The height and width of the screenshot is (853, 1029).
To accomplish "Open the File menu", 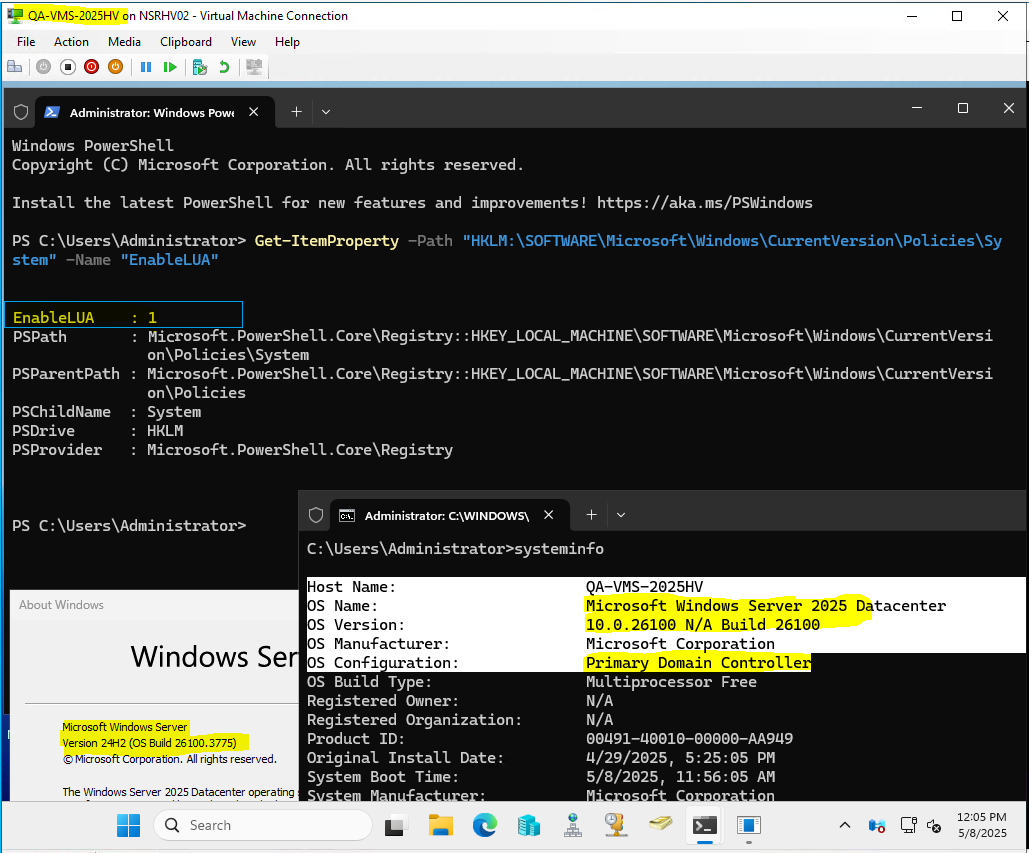I will click(26, 42).
